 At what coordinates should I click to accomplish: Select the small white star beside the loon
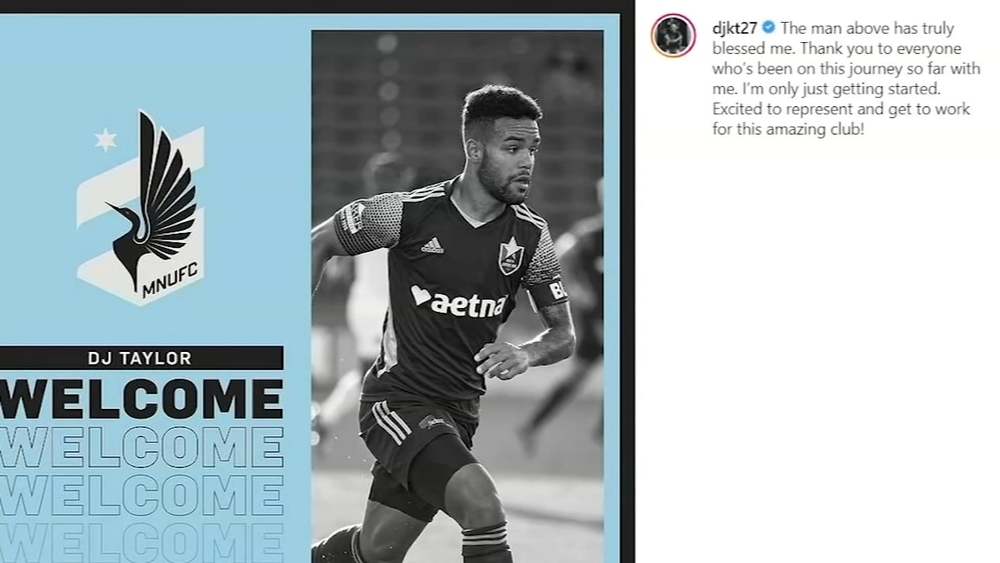coord(105,140)
